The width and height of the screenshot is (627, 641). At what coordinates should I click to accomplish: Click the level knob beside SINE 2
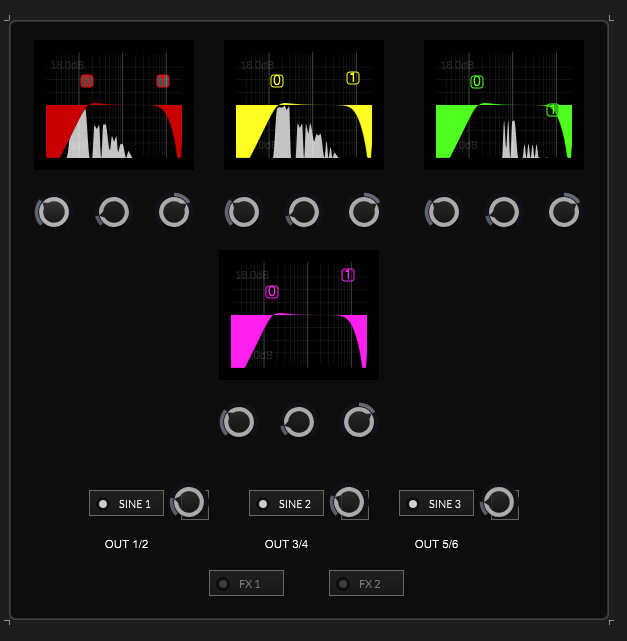tap(349, 502)
